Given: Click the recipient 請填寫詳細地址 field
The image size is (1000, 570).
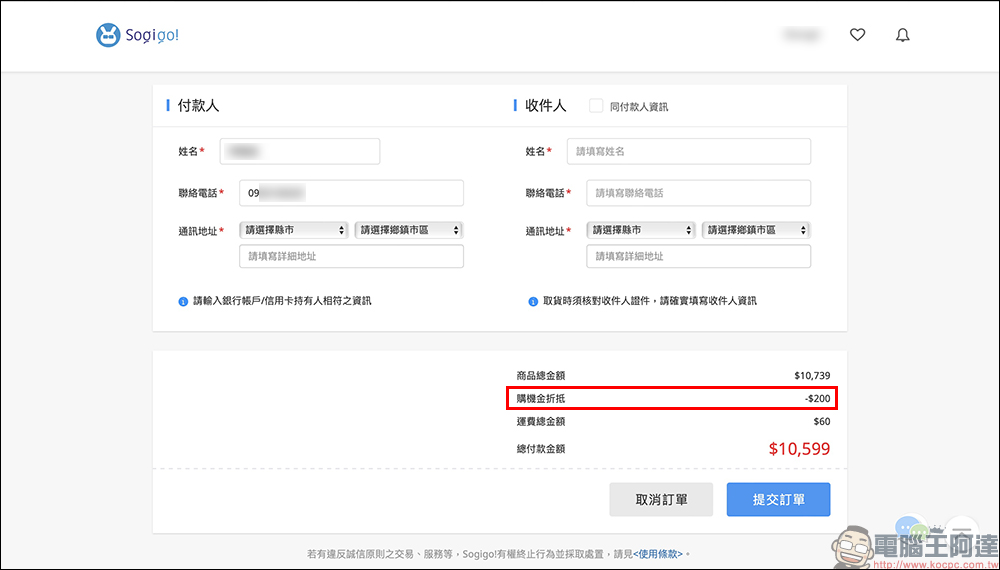Looking at the screenshot, I should pyautogui.click(x=698, y=256).
